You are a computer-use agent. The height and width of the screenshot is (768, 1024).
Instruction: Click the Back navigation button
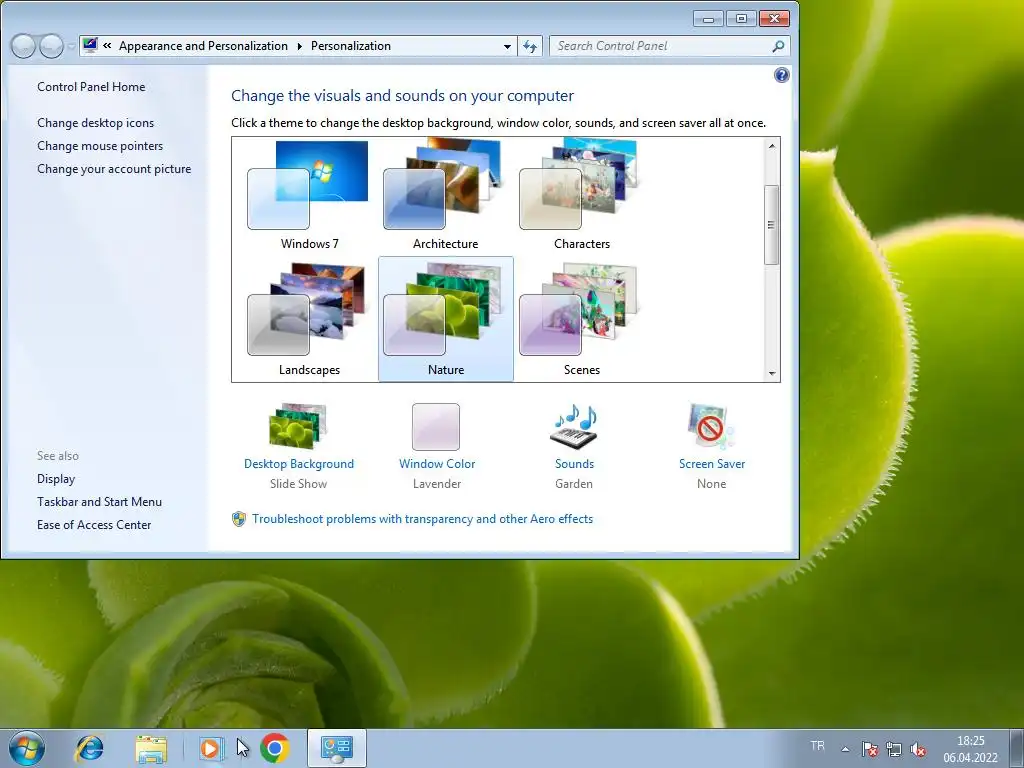click(23, 46)
